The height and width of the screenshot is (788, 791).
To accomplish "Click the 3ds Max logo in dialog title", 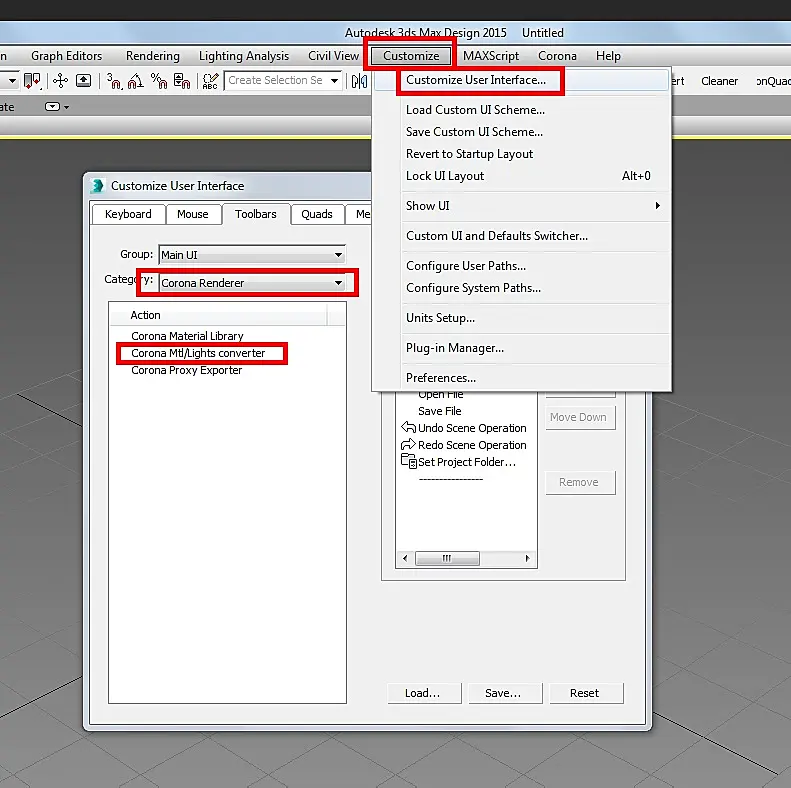I will click(97, 186).
